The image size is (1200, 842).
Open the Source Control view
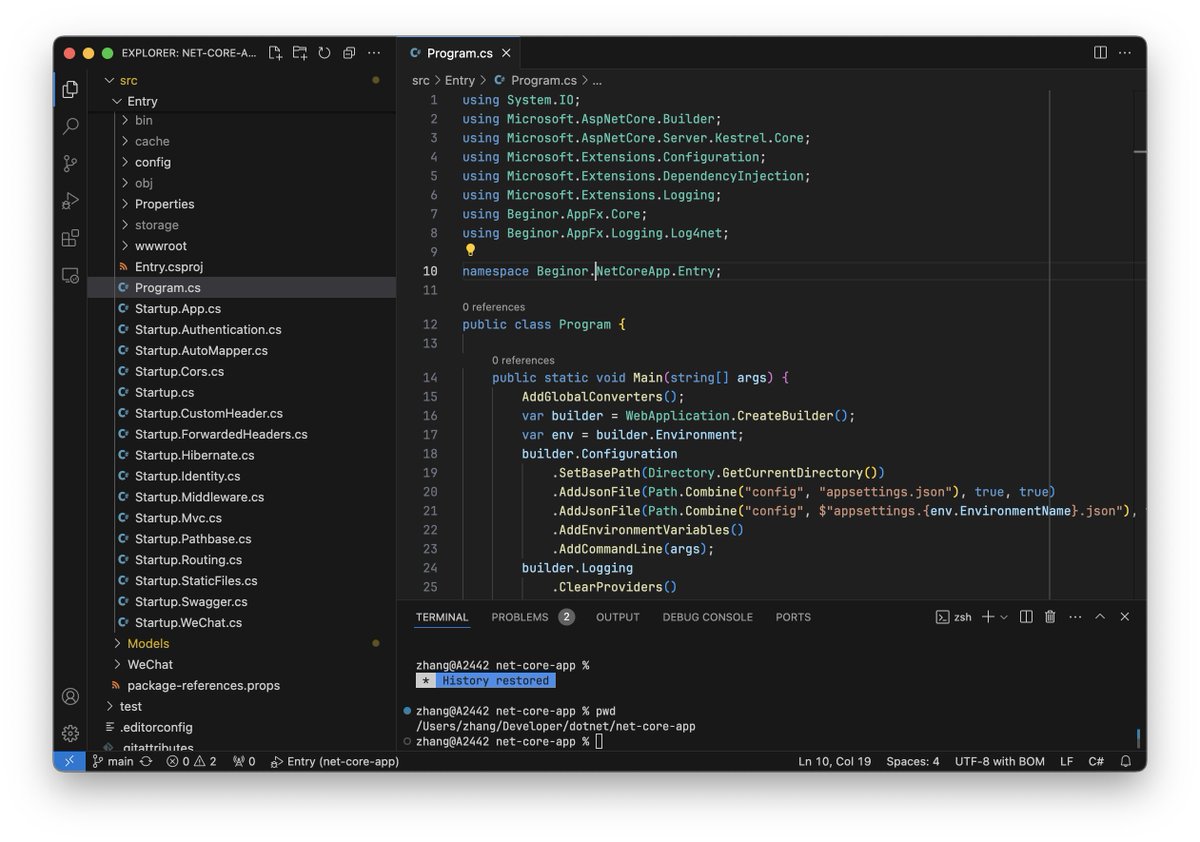click(70, 163)
